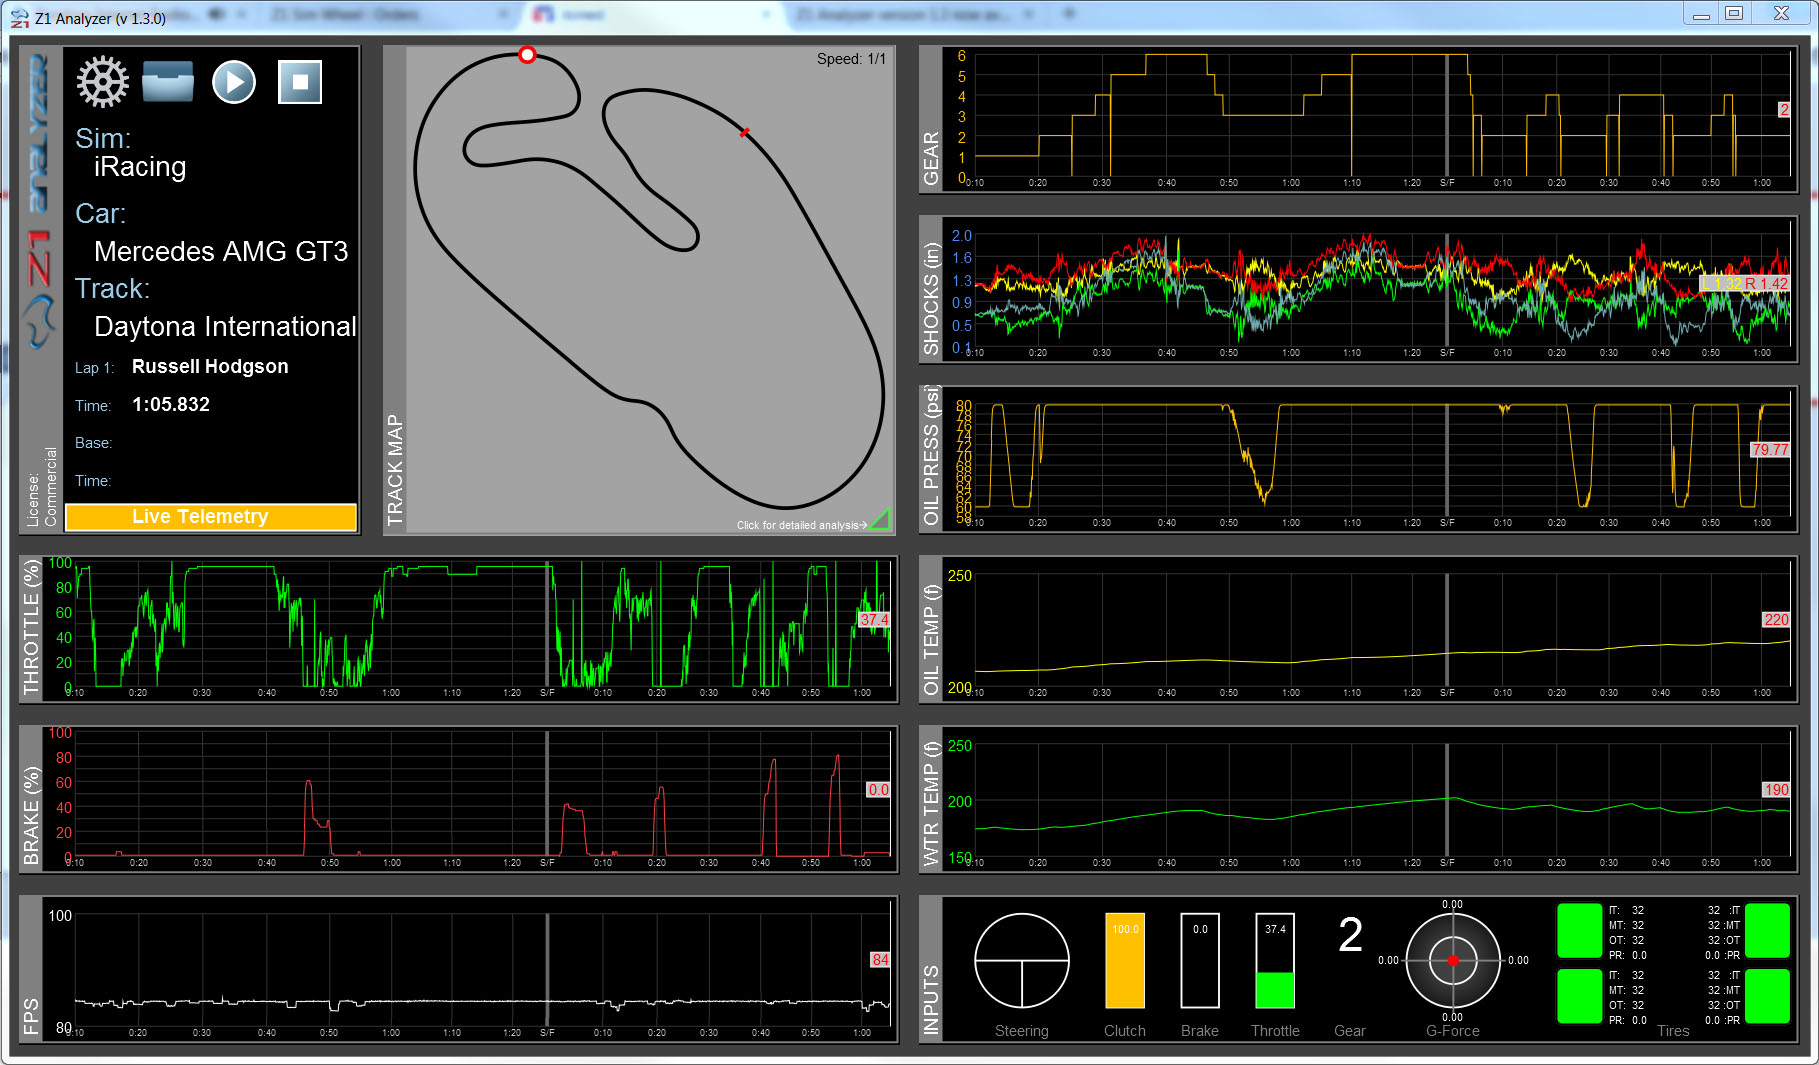1819x1065 pixels.
Task: Click the lap time 1:05.832
Action: [171, 405]
